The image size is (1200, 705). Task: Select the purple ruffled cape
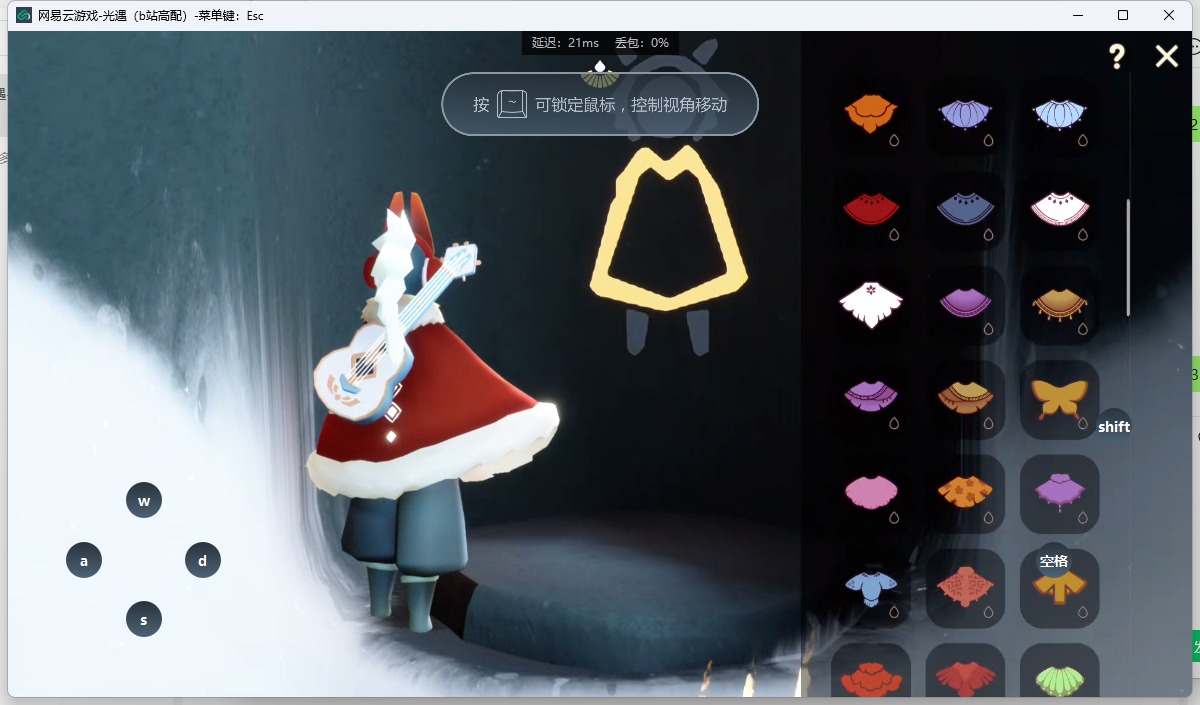871,396
